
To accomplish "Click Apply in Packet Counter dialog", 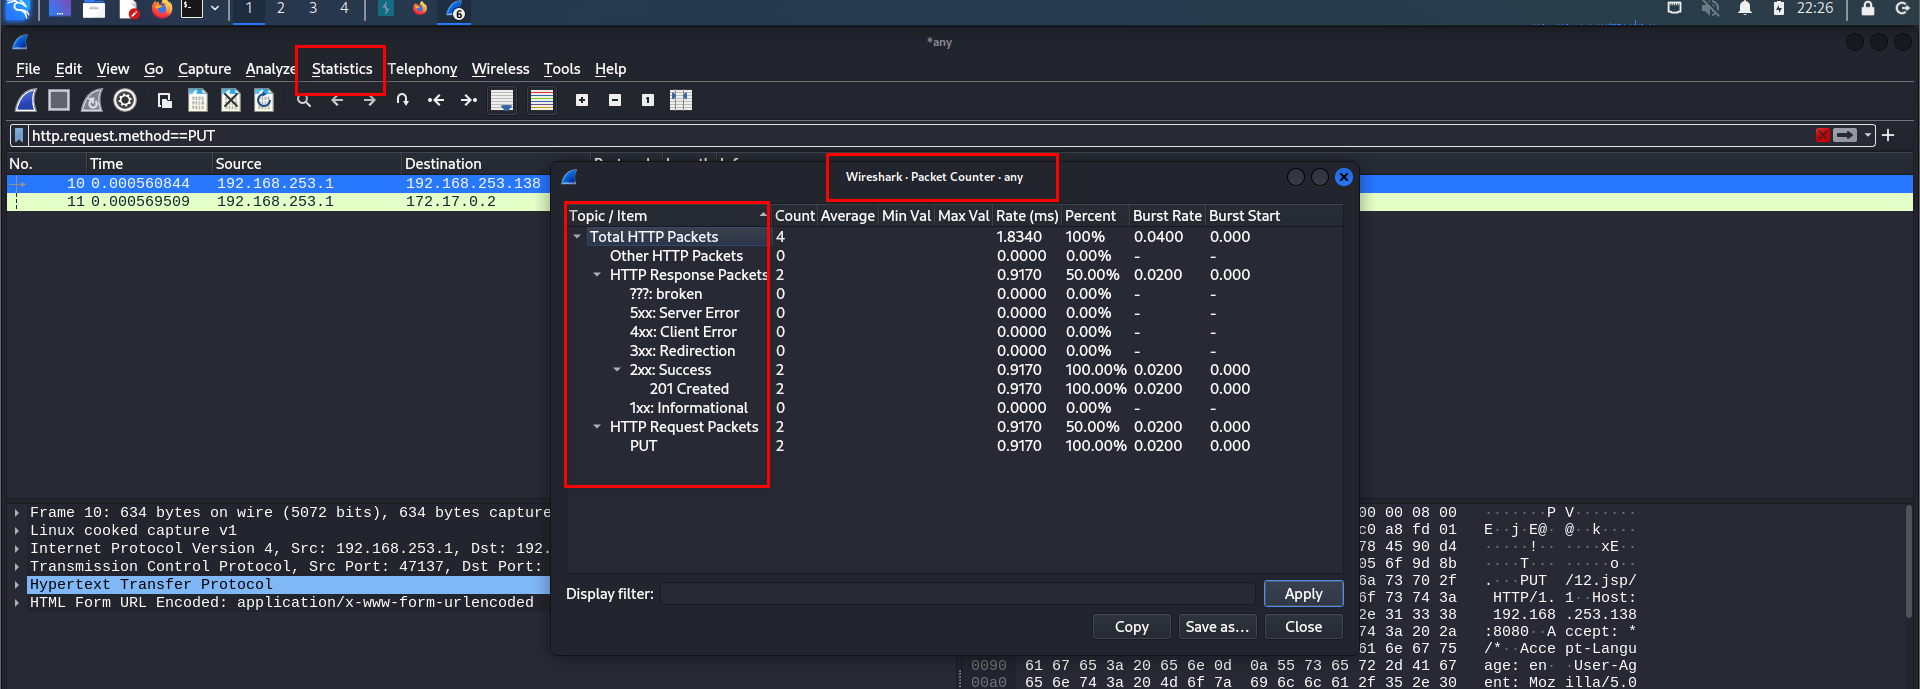I will tap(1303, 594).
